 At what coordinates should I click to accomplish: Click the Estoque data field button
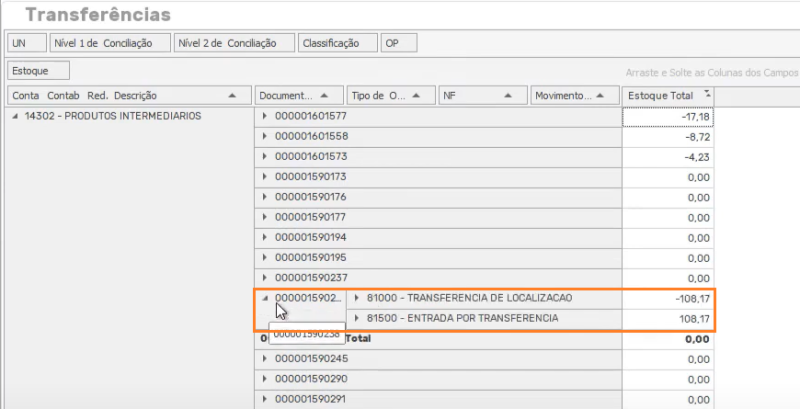(38, 71)
